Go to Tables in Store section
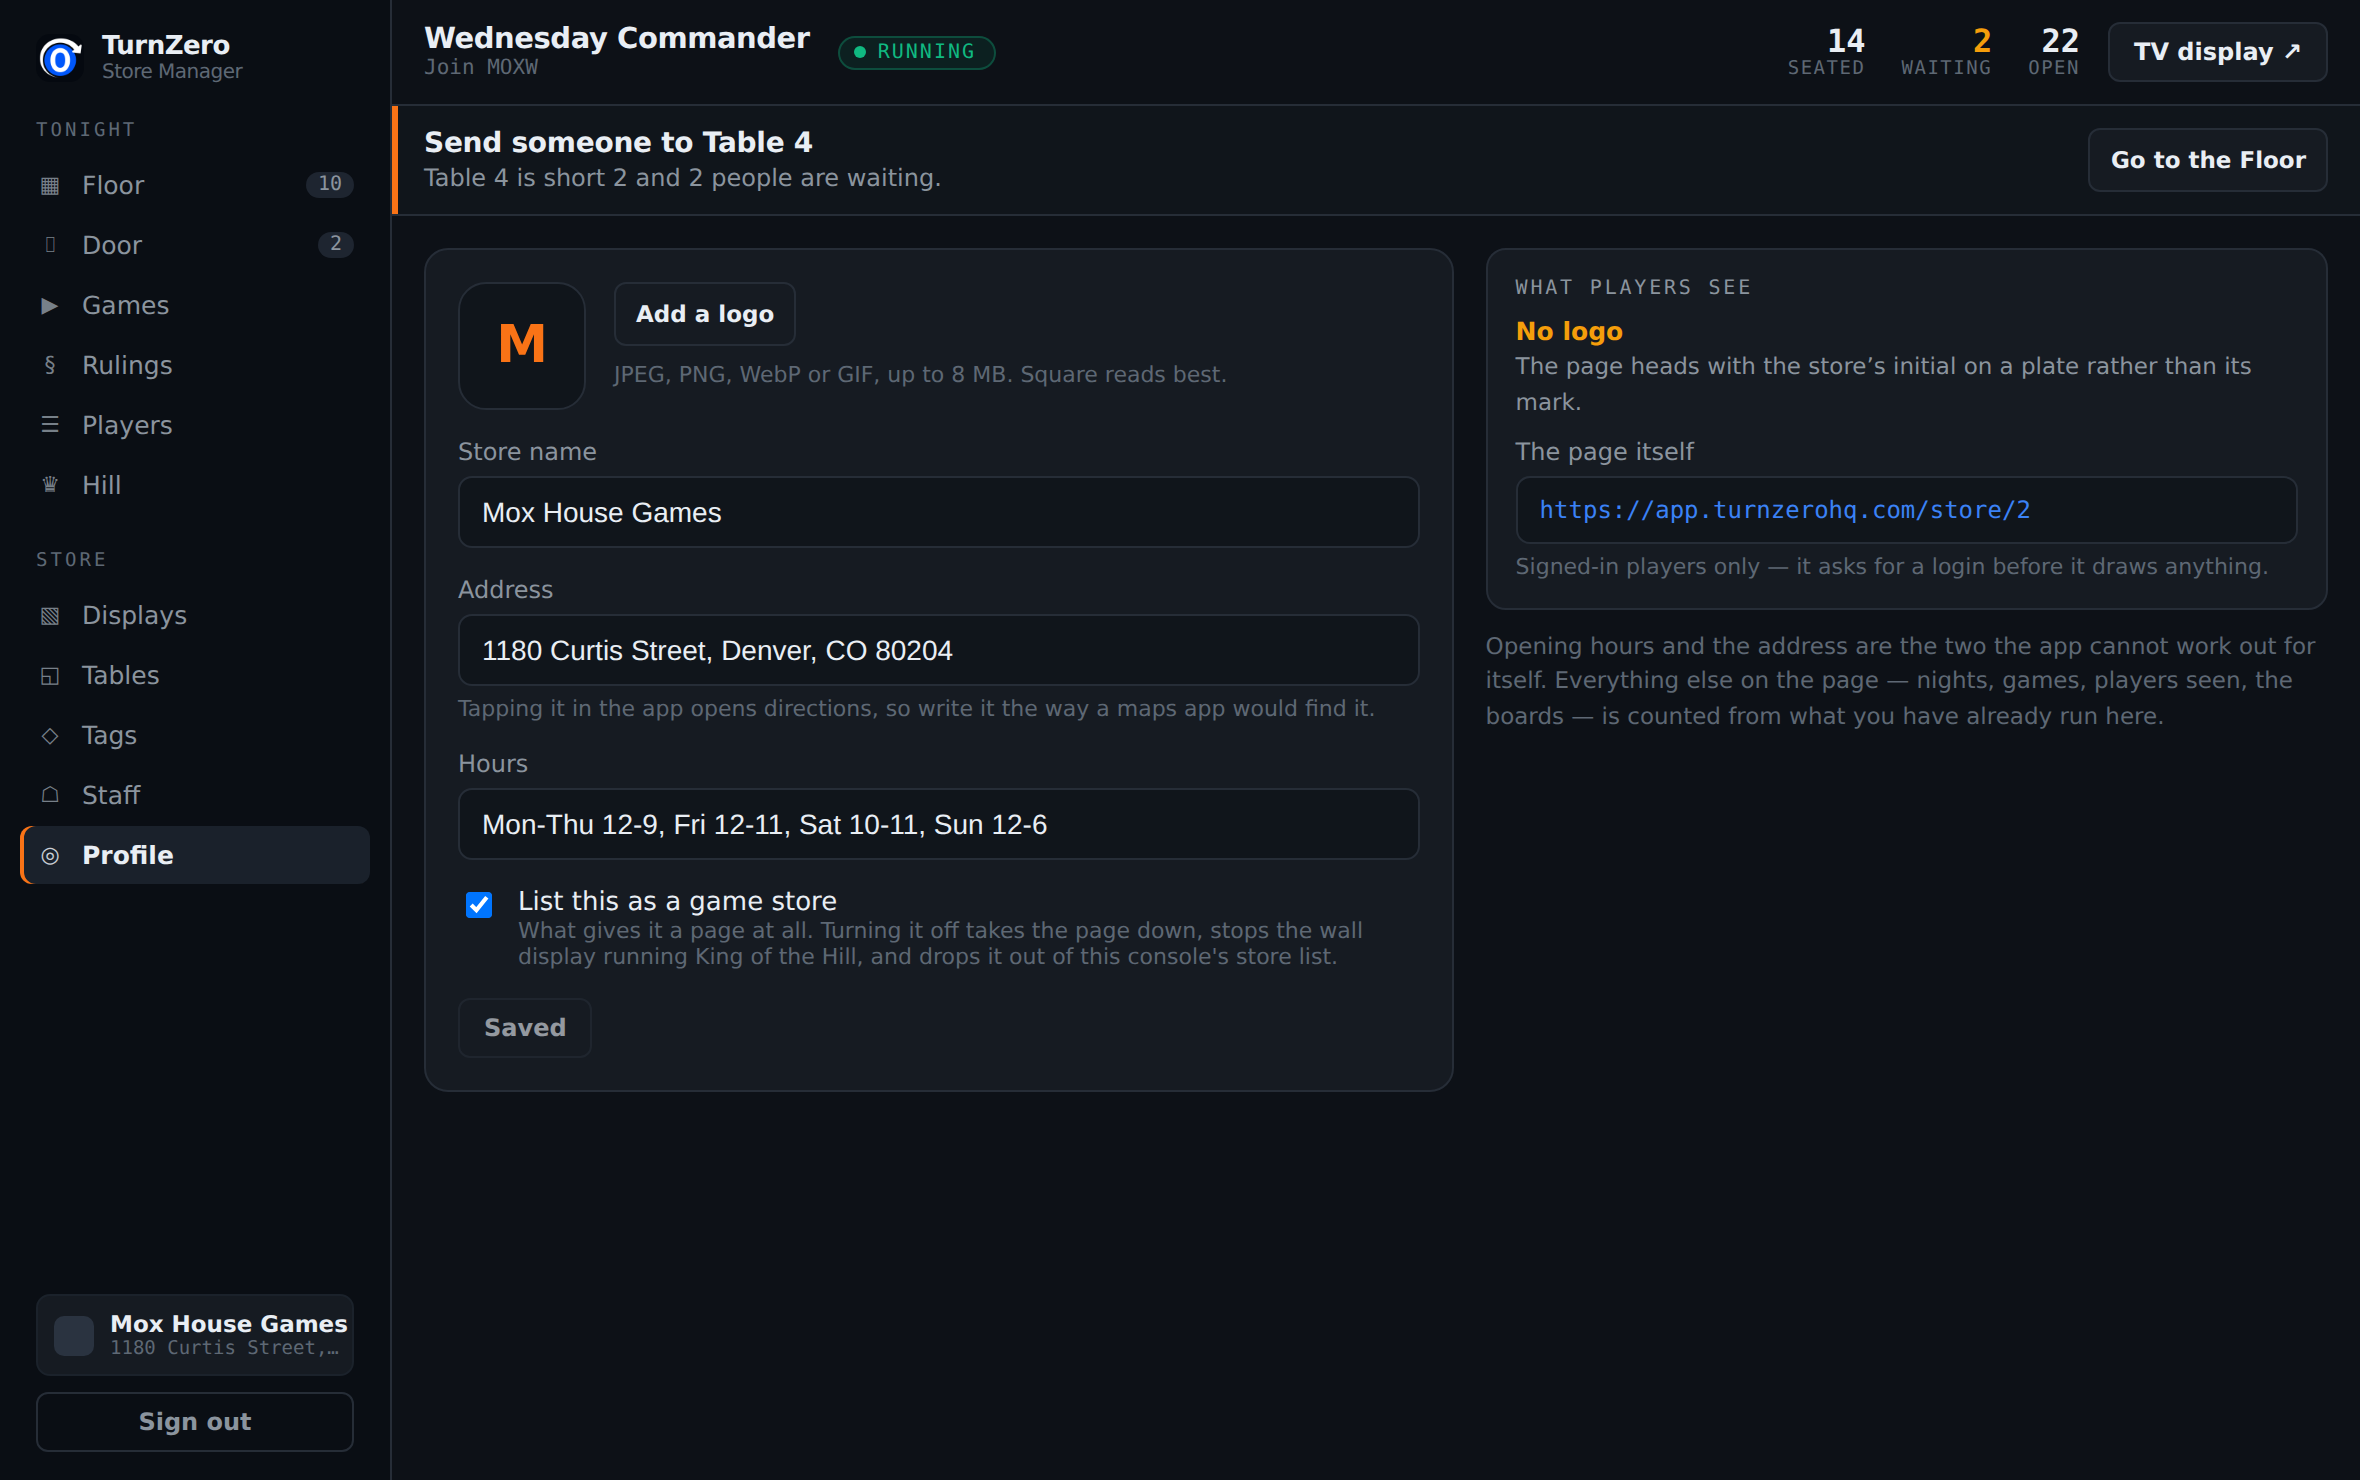 [195, 675]
